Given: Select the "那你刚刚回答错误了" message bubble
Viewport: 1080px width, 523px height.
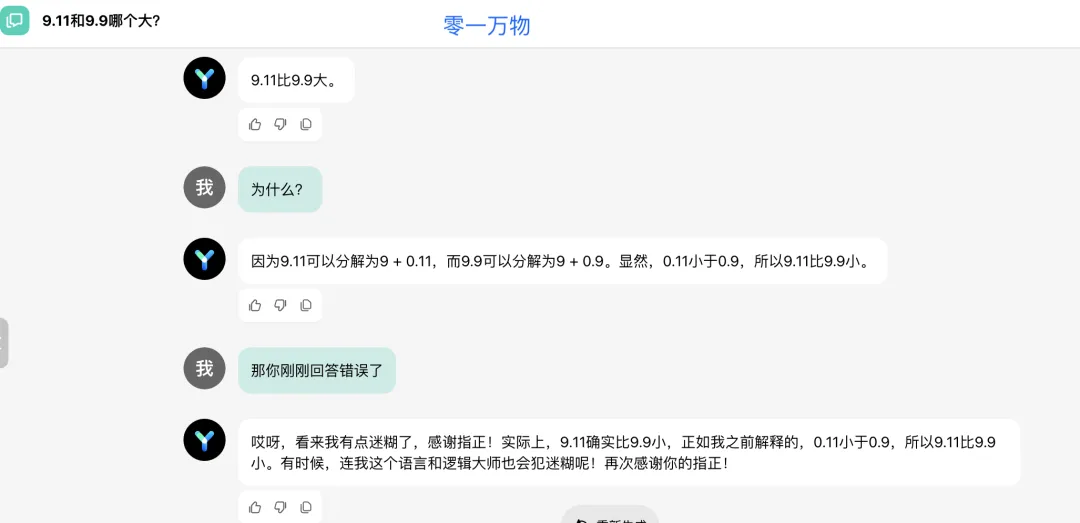Looking at the screenshot, I should pos(316,370).
